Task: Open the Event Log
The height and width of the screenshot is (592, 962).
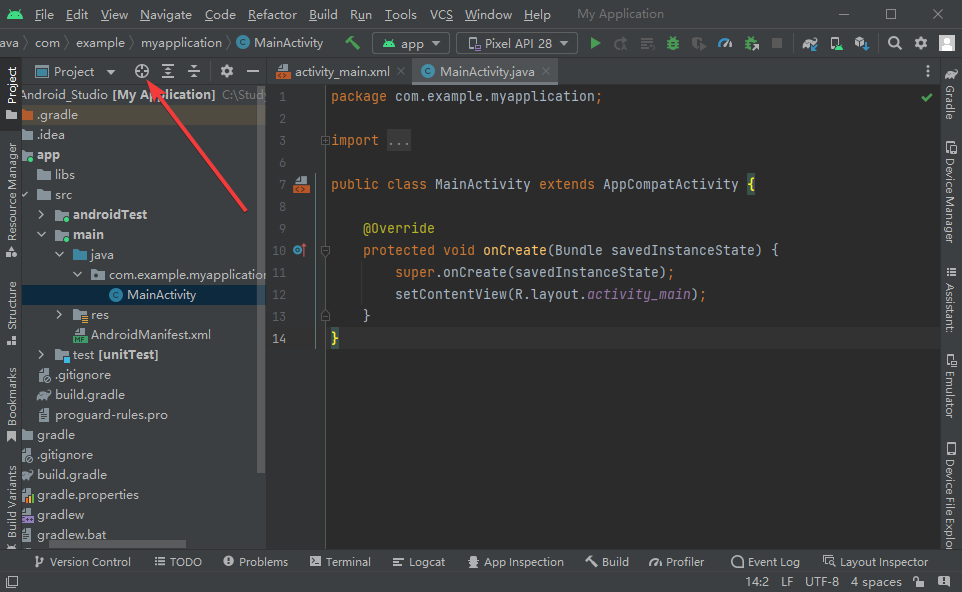Action: (x=766, y=561)
